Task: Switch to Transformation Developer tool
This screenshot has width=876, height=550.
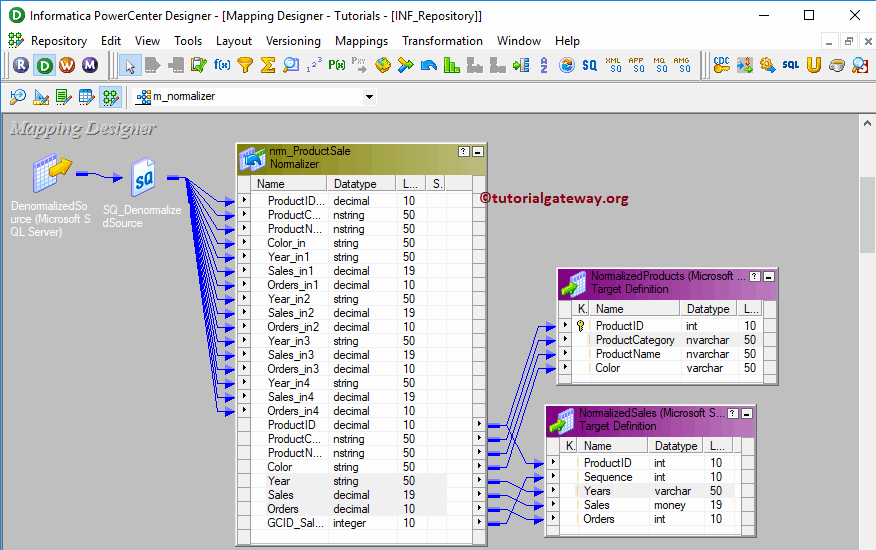Action: point(63,97)
